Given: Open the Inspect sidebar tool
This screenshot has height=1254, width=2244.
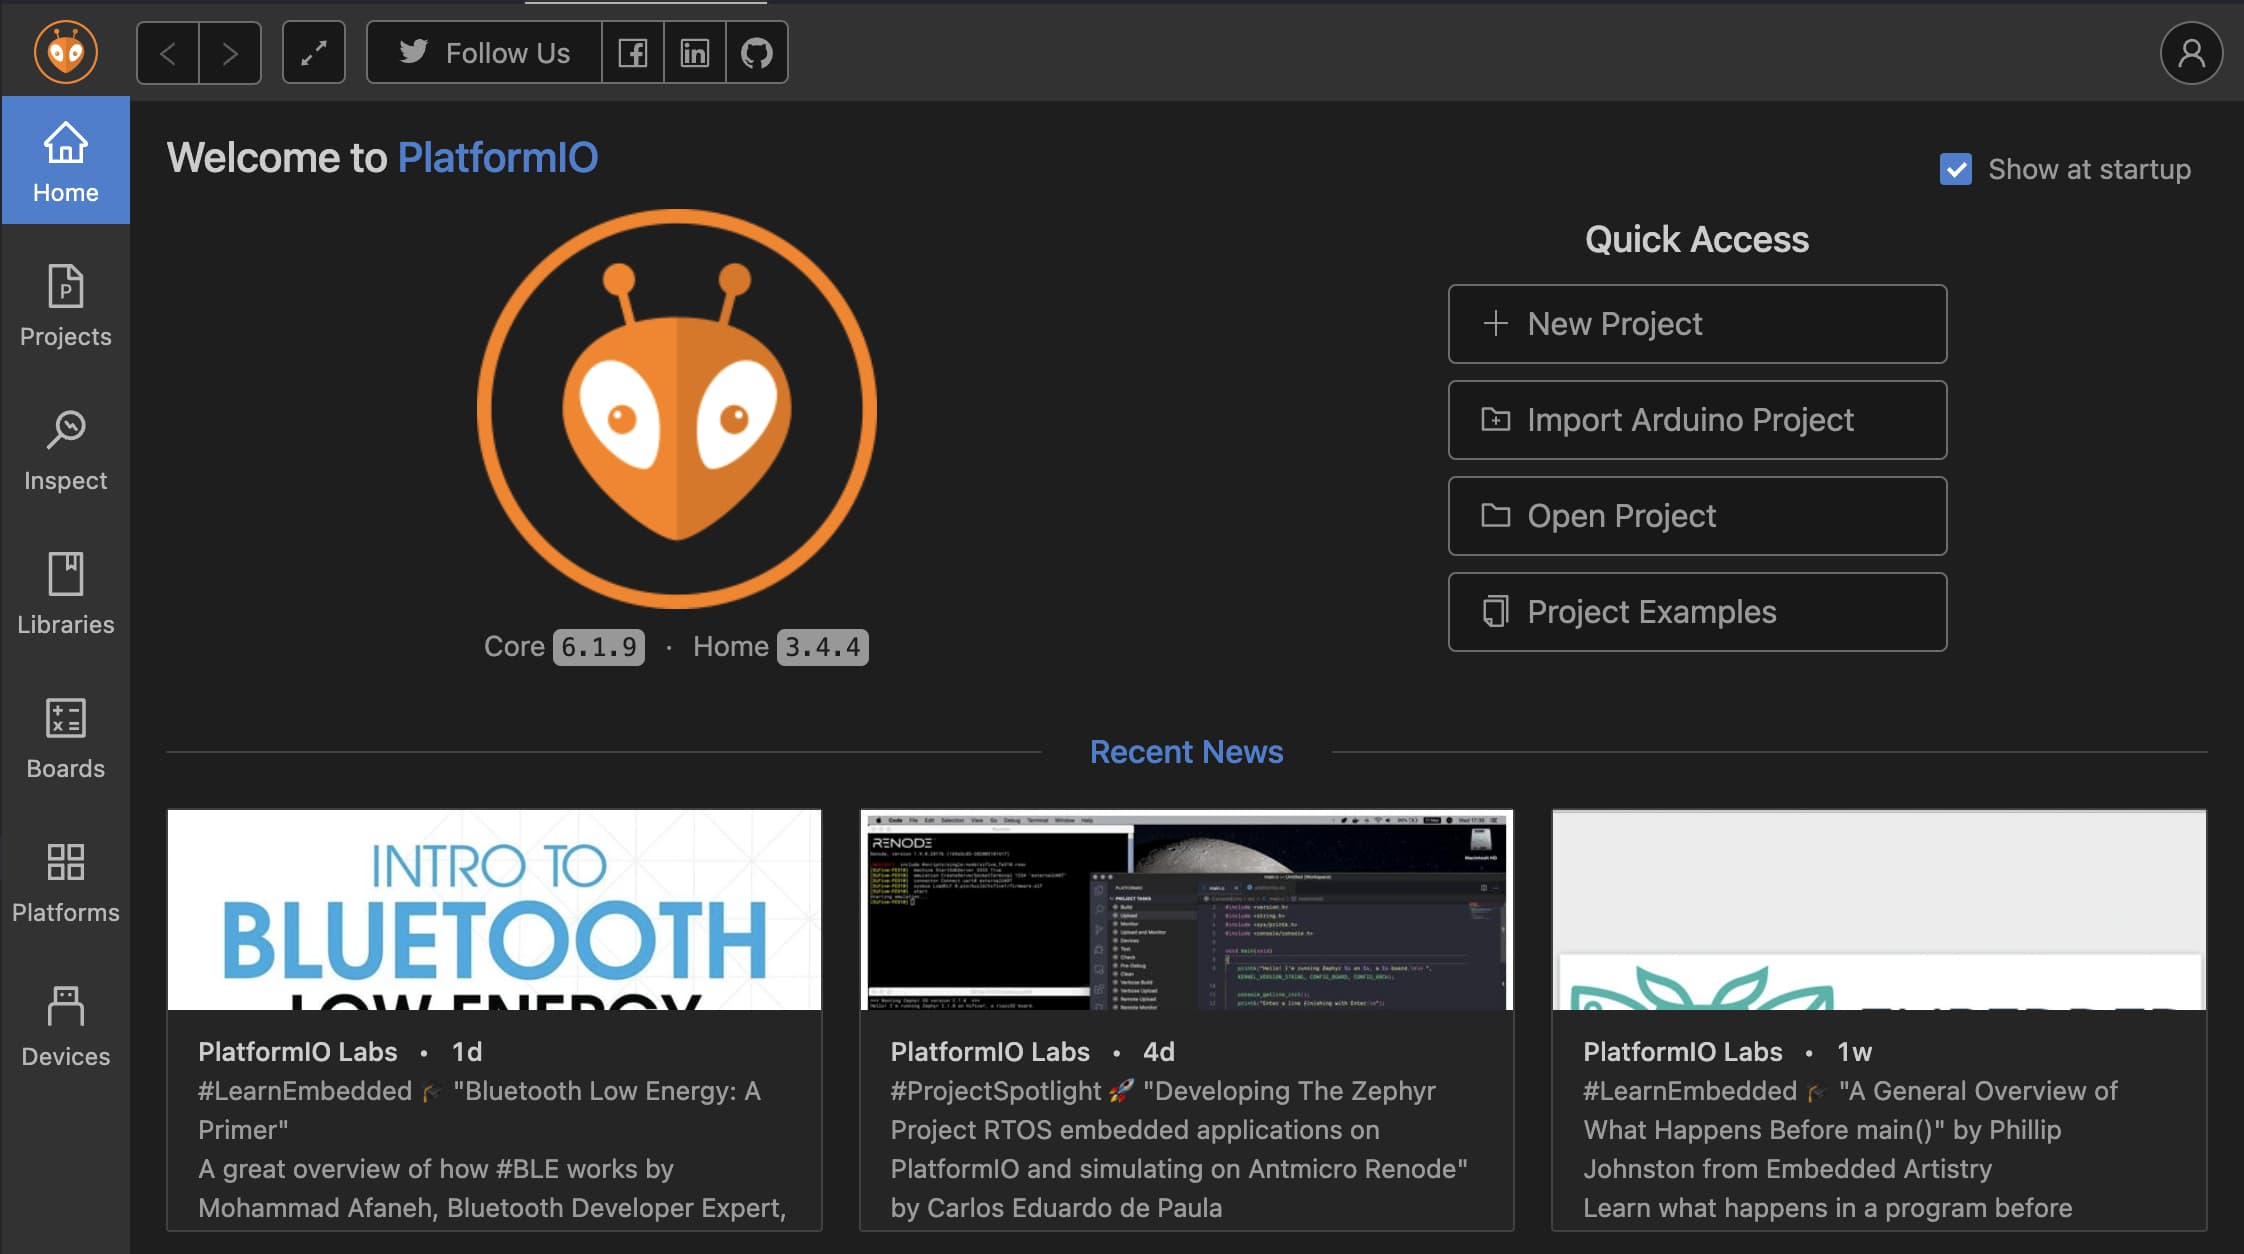Looking at the screenshot, I should pyautogui.click(x=65, y=450).
